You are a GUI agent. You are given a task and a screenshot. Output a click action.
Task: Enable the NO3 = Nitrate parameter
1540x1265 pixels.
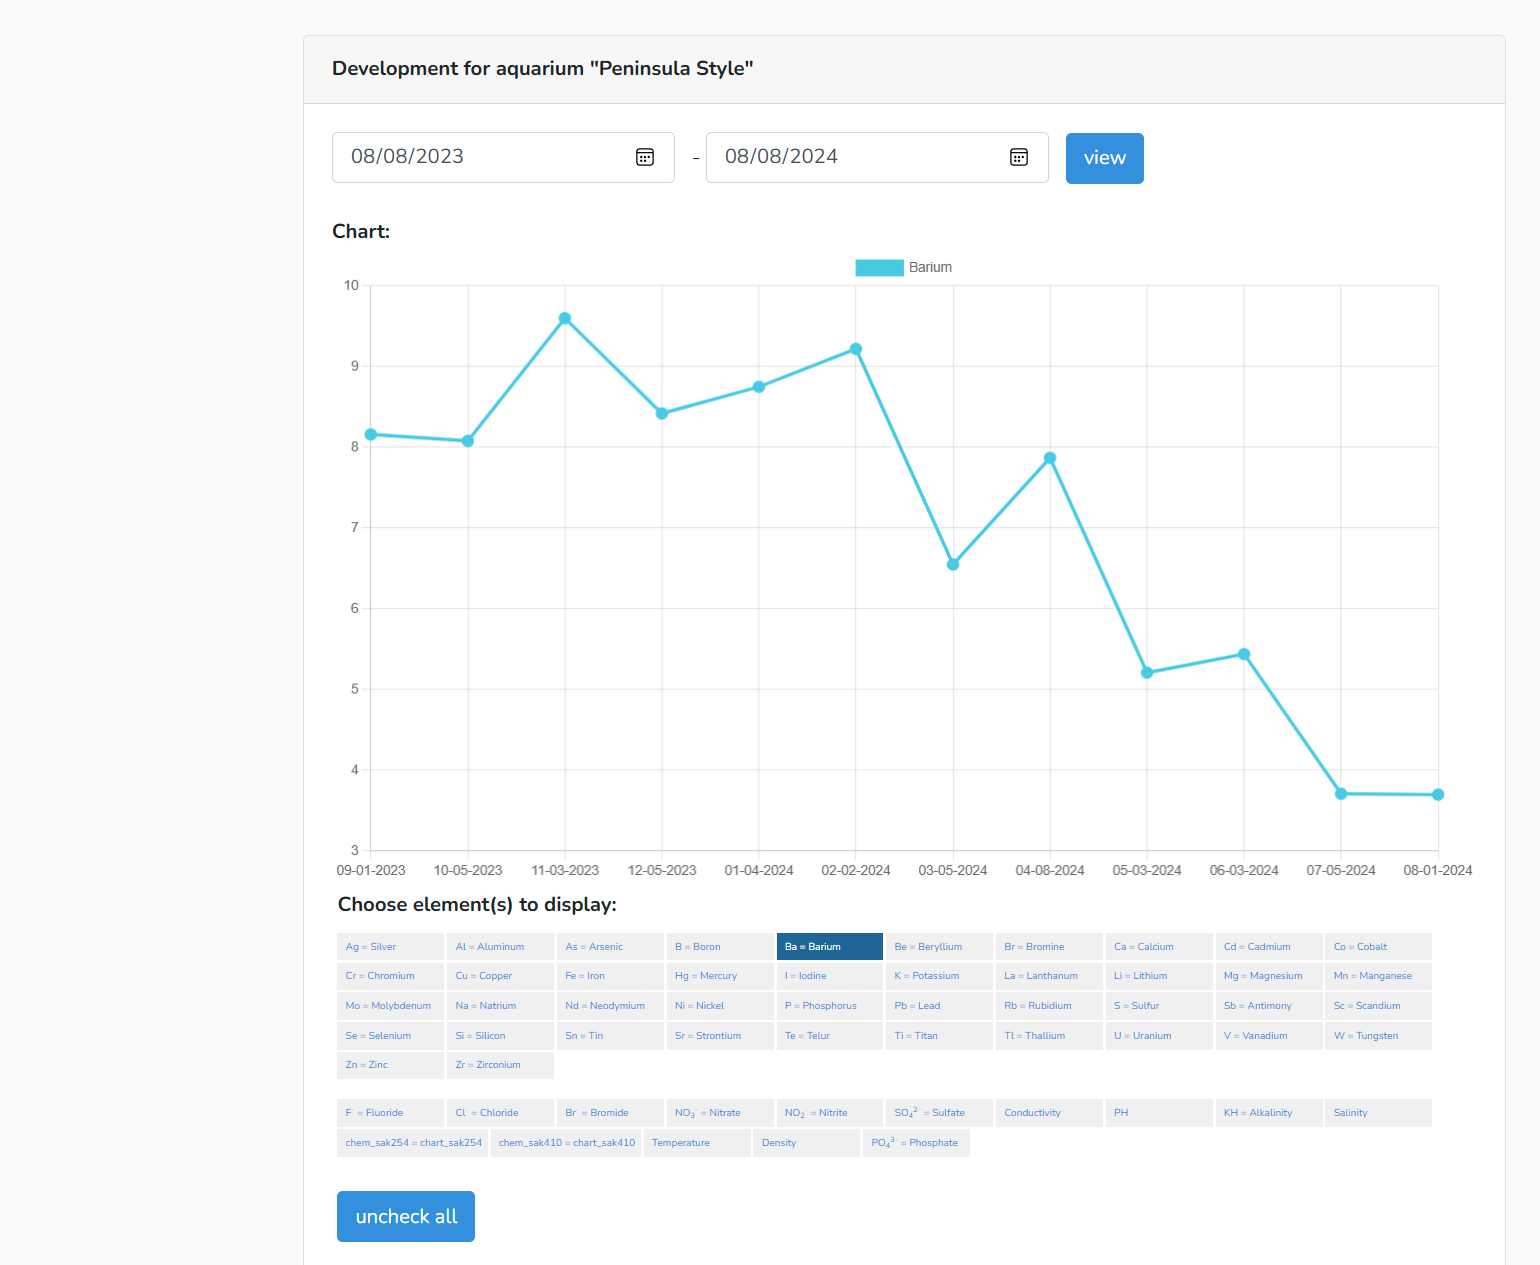719,1113
